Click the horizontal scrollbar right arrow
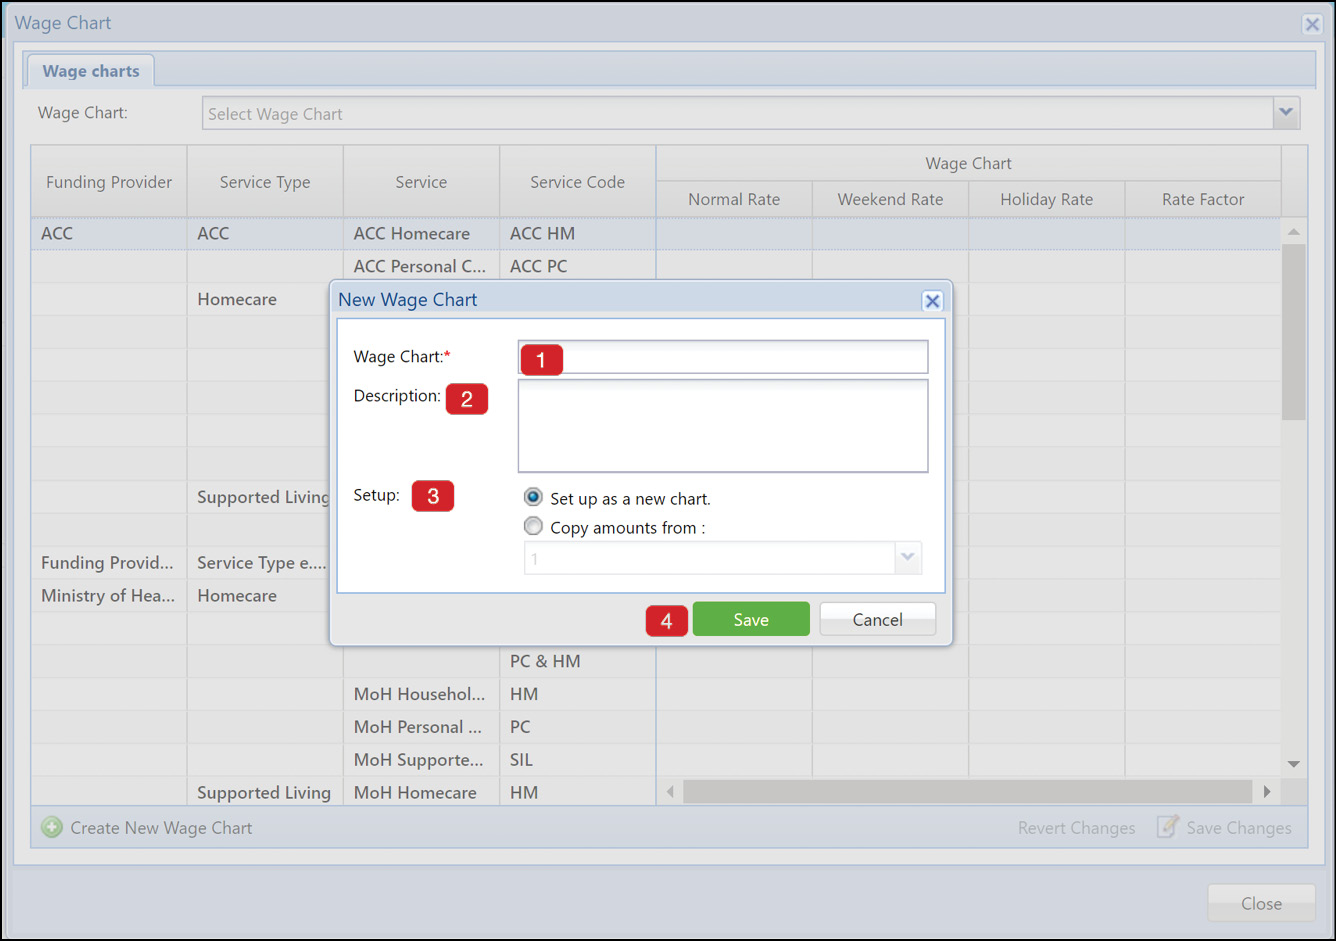The image size is (1336, 941). coord(1267,791)
